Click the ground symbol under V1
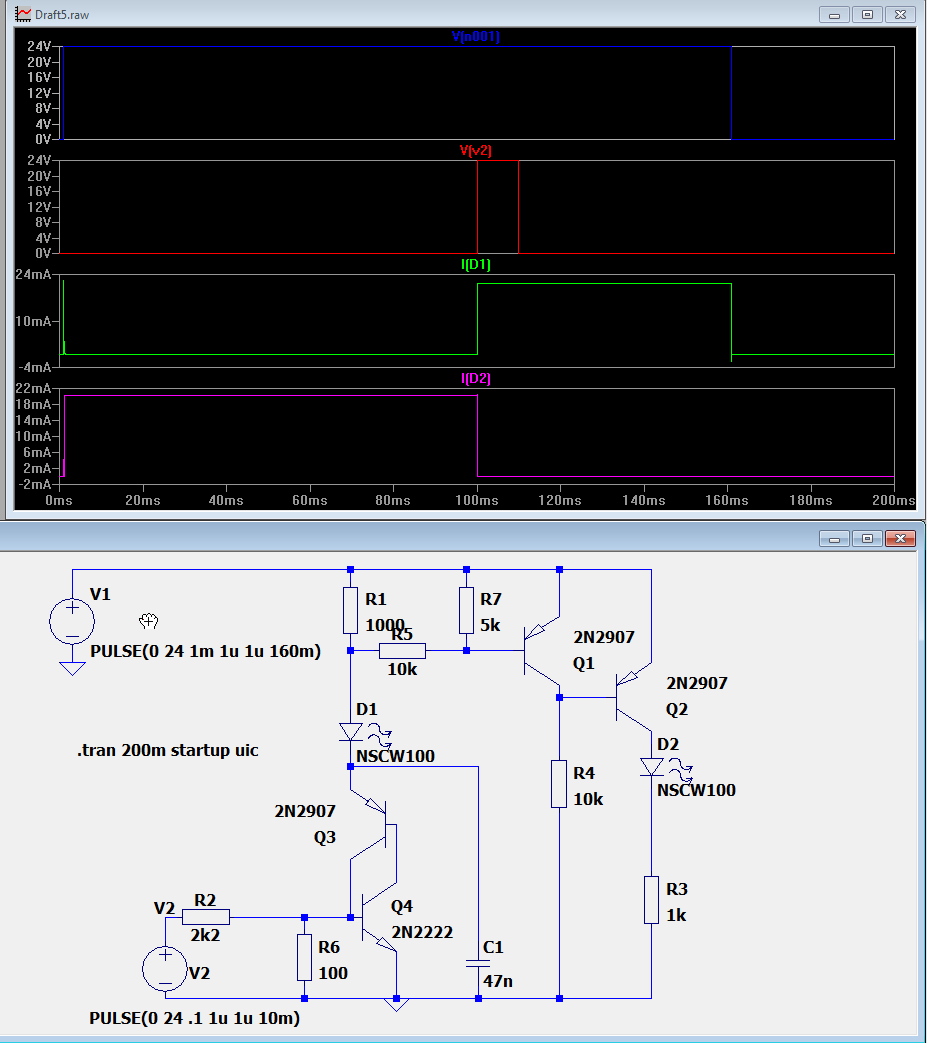Viewport: 927px width, 1043px height. point(72,669)
